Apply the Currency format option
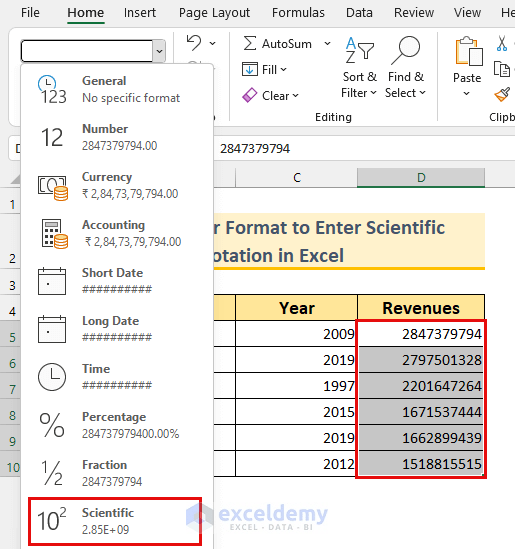This screenshot has width=515, height=549. 117,185
